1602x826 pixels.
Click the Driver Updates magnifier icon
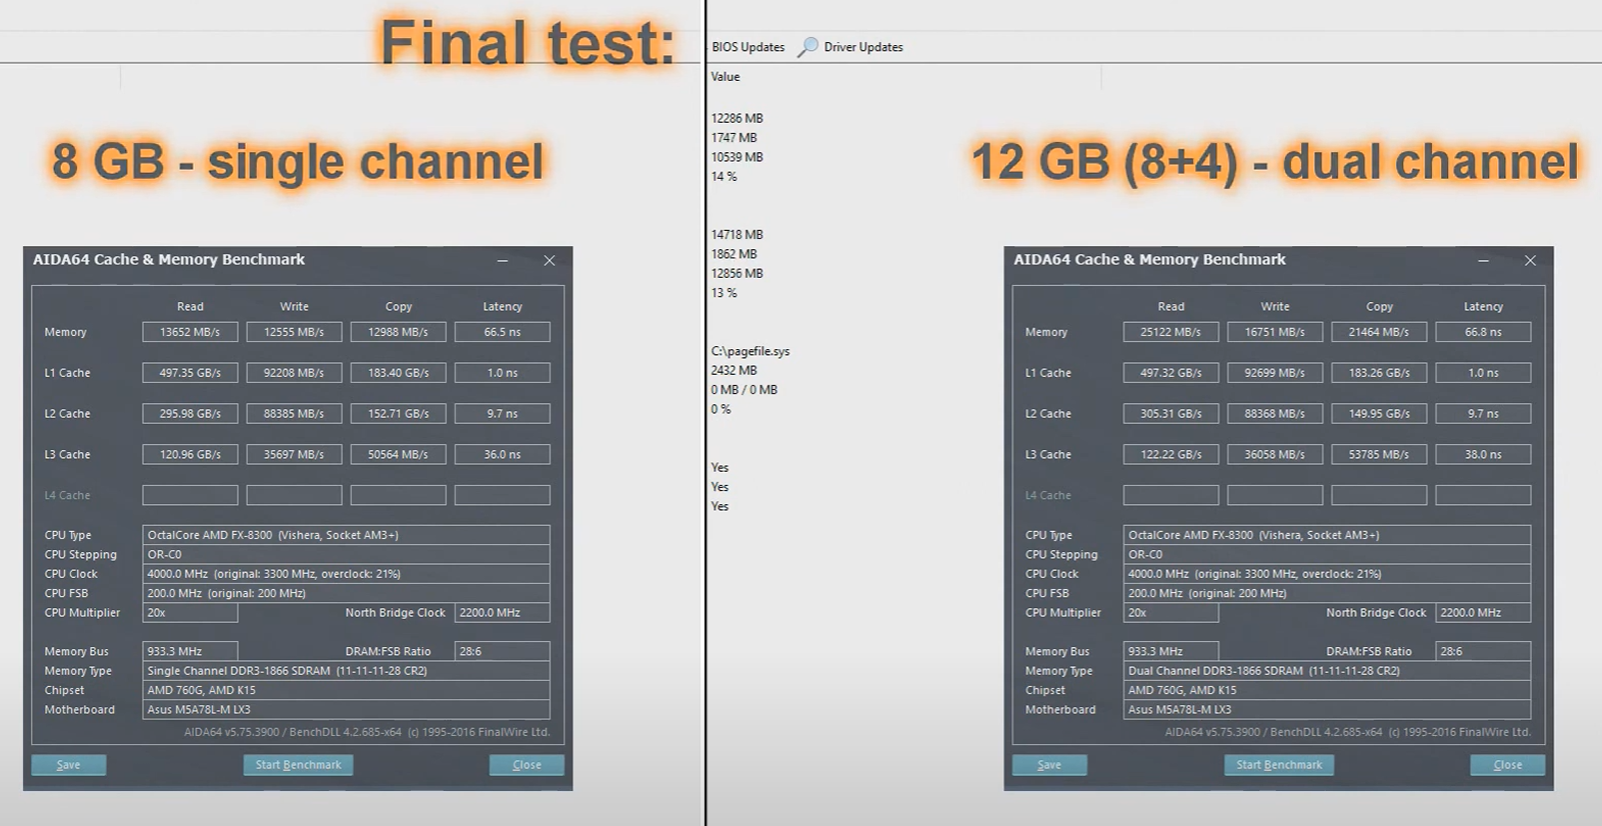808,47
